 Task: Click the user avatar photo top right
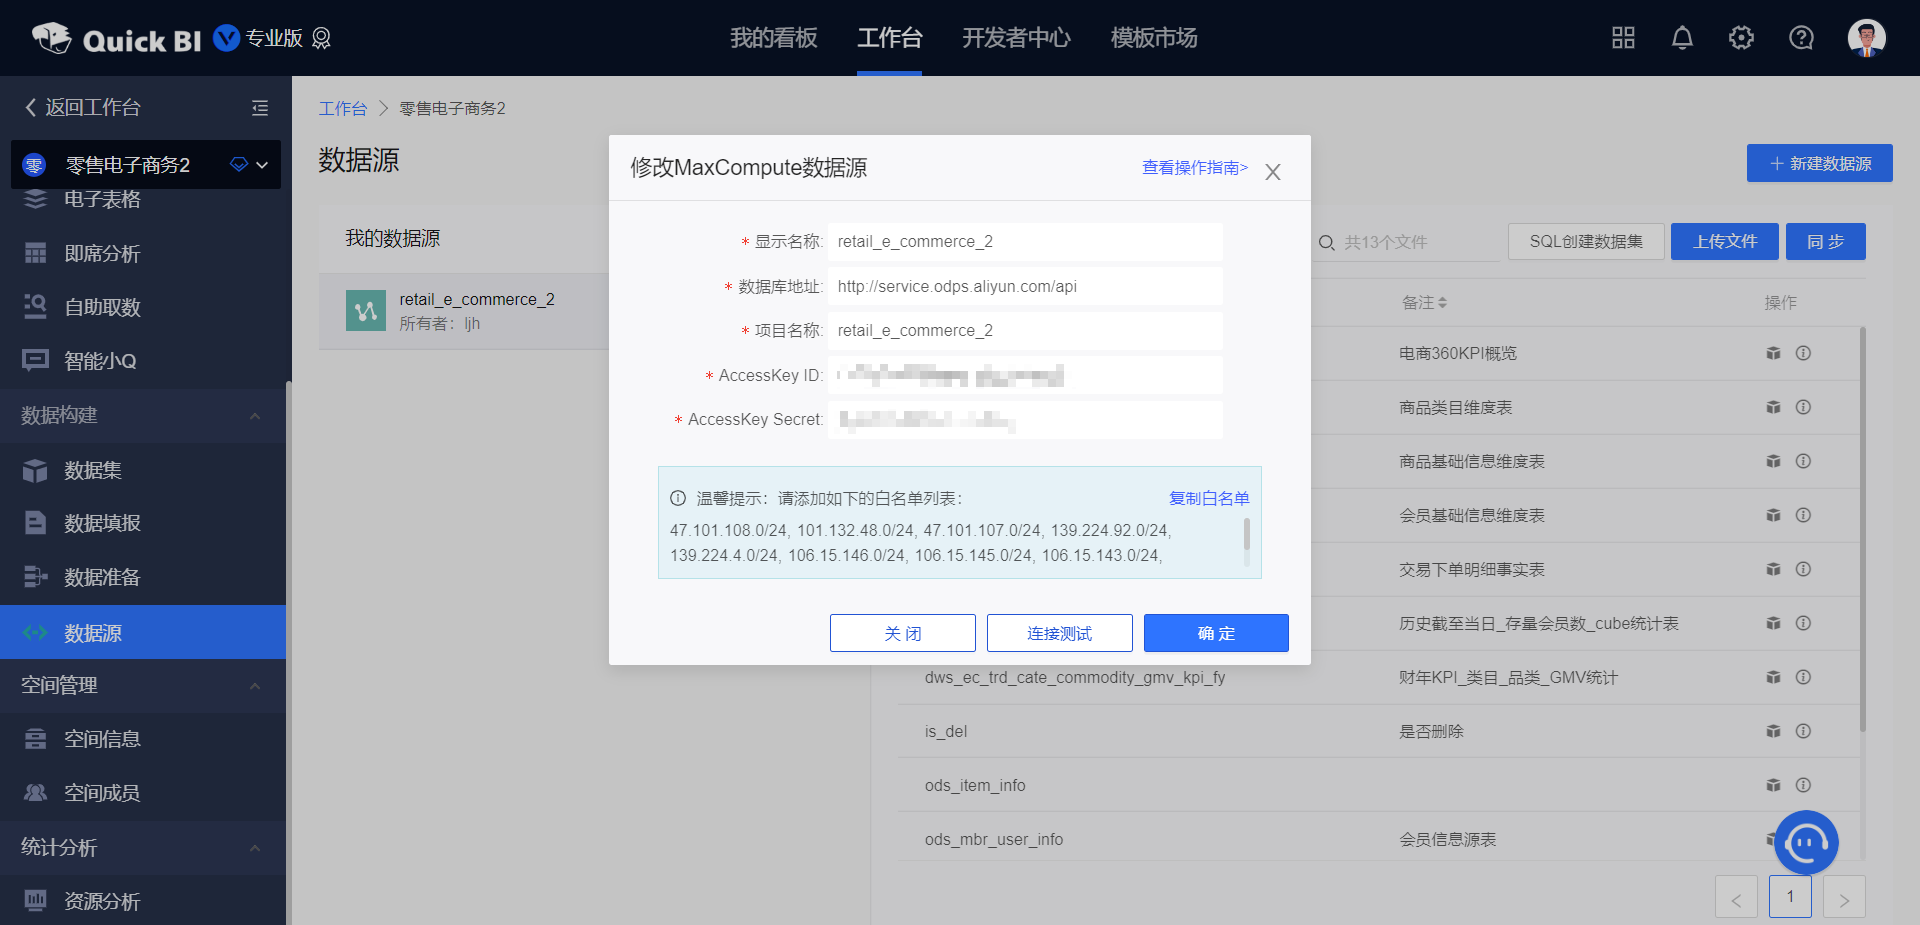[x=1866, y=37]
